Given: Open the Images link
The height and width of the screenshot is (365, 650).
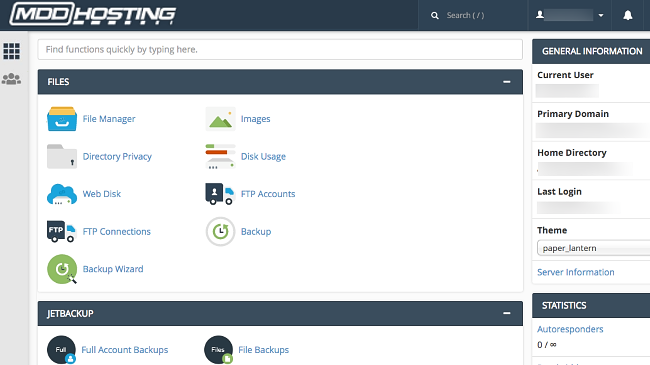Looking at the screenshot, I should [256, 119].
